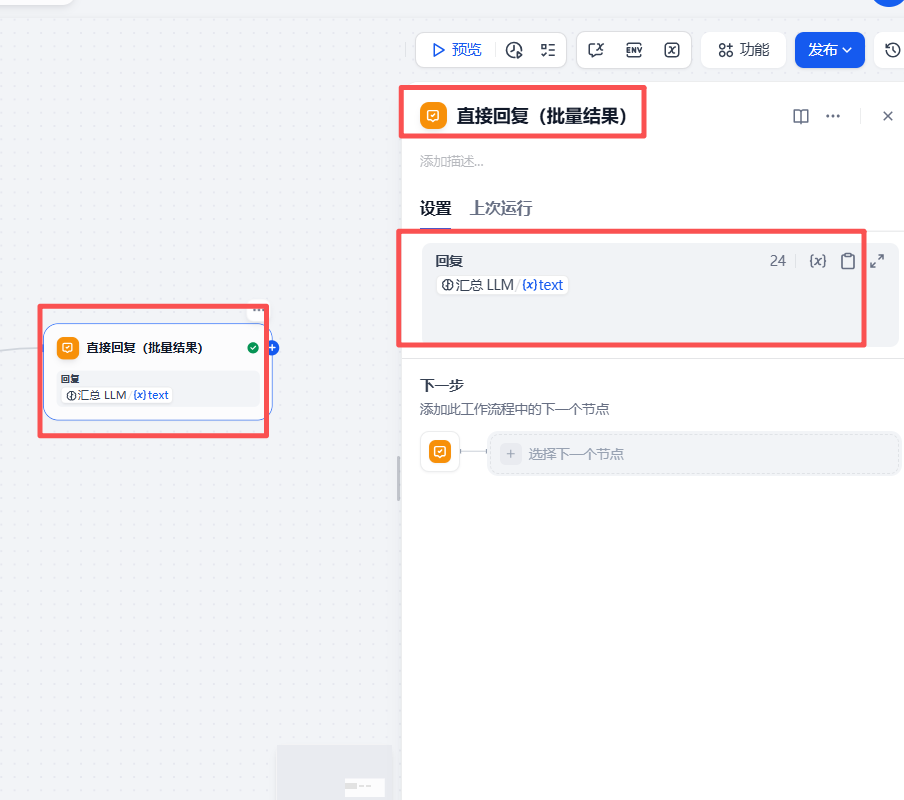Close the node settings panel
The width and height of the screenshot is (904, 800).
(888, 116)
